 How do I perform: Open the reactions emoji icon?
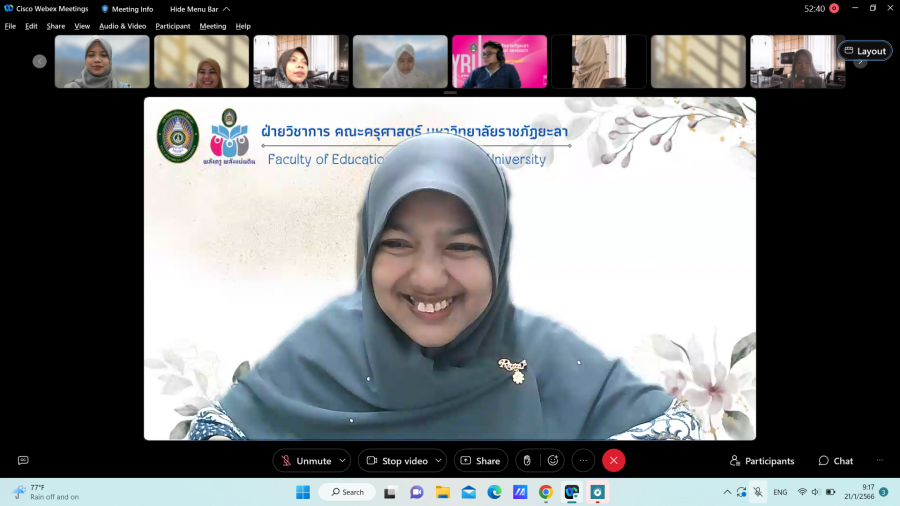[x=552, y=460]
